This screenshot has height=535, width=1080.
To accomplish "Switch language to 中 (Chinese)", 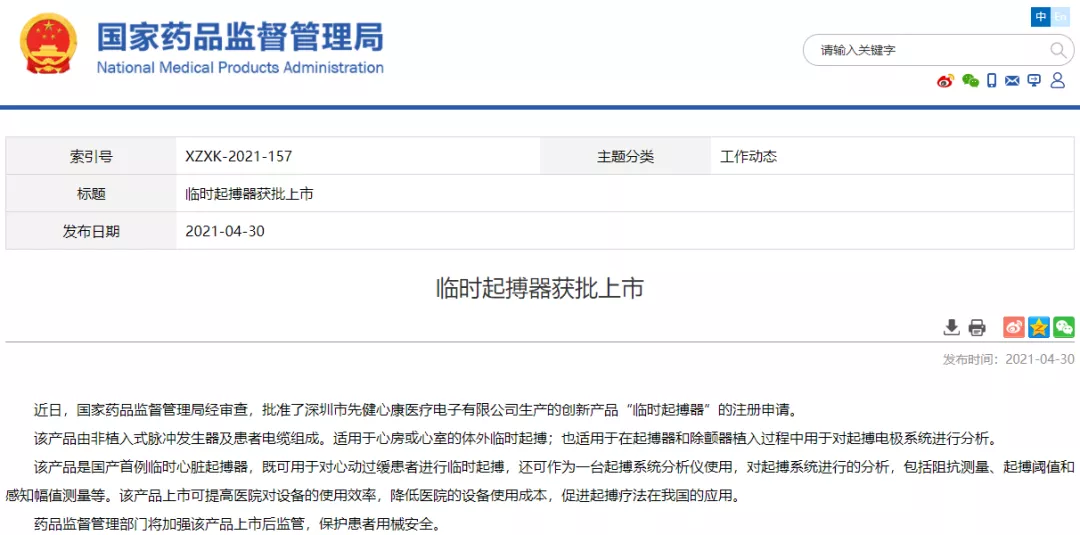I will point(1039,17).
